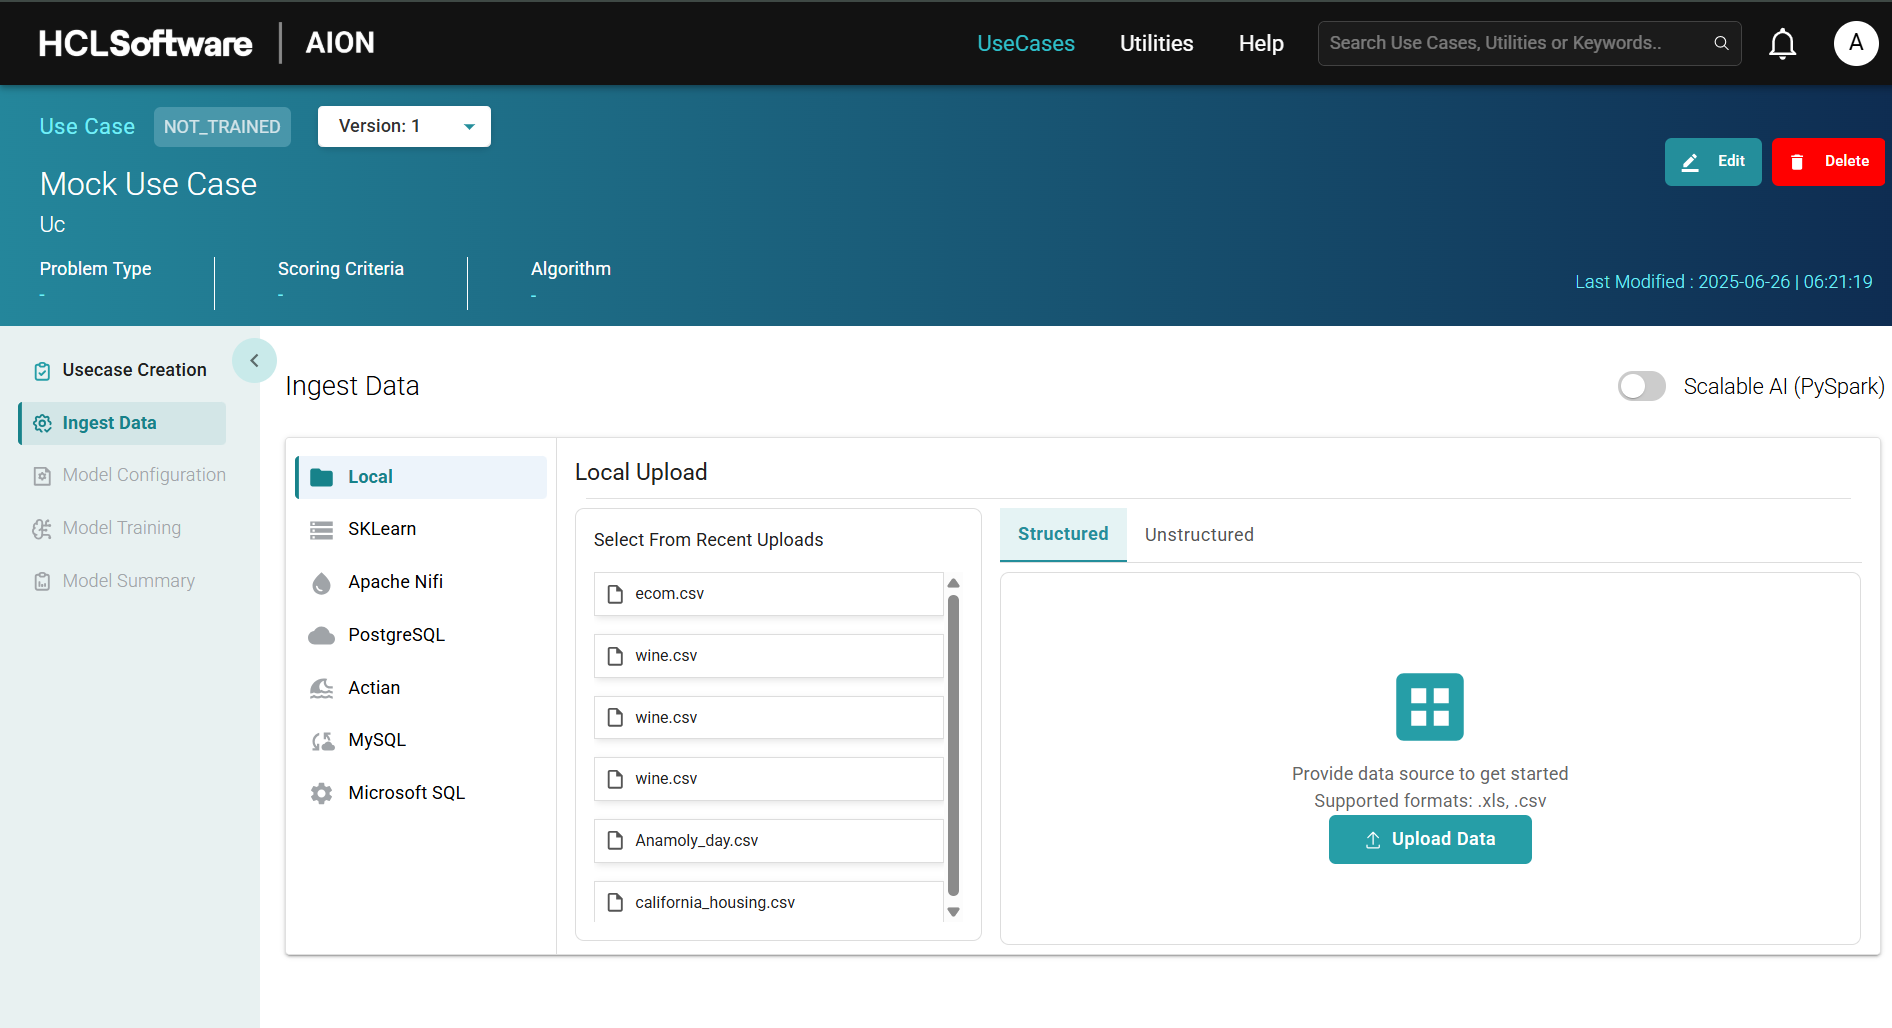
Task: Collapse the left sidebar with chevron
Action: tap(254, 361)
